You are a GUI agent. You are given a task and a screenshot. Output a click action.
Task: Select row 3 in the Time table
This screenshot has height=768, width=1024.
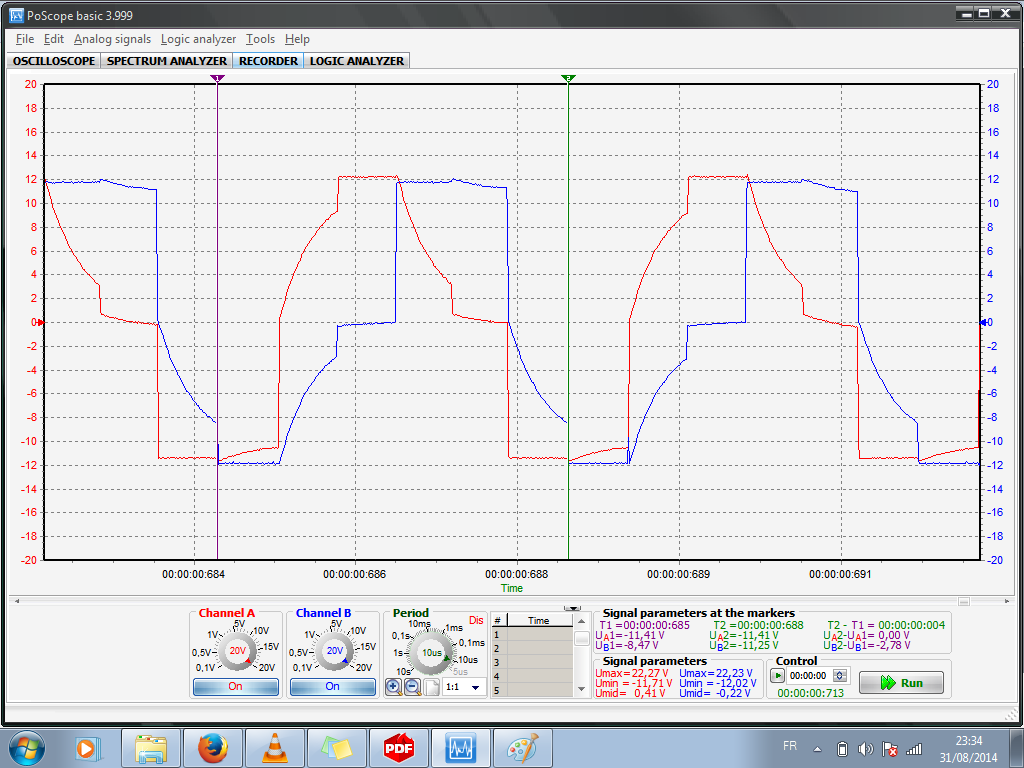534,662
